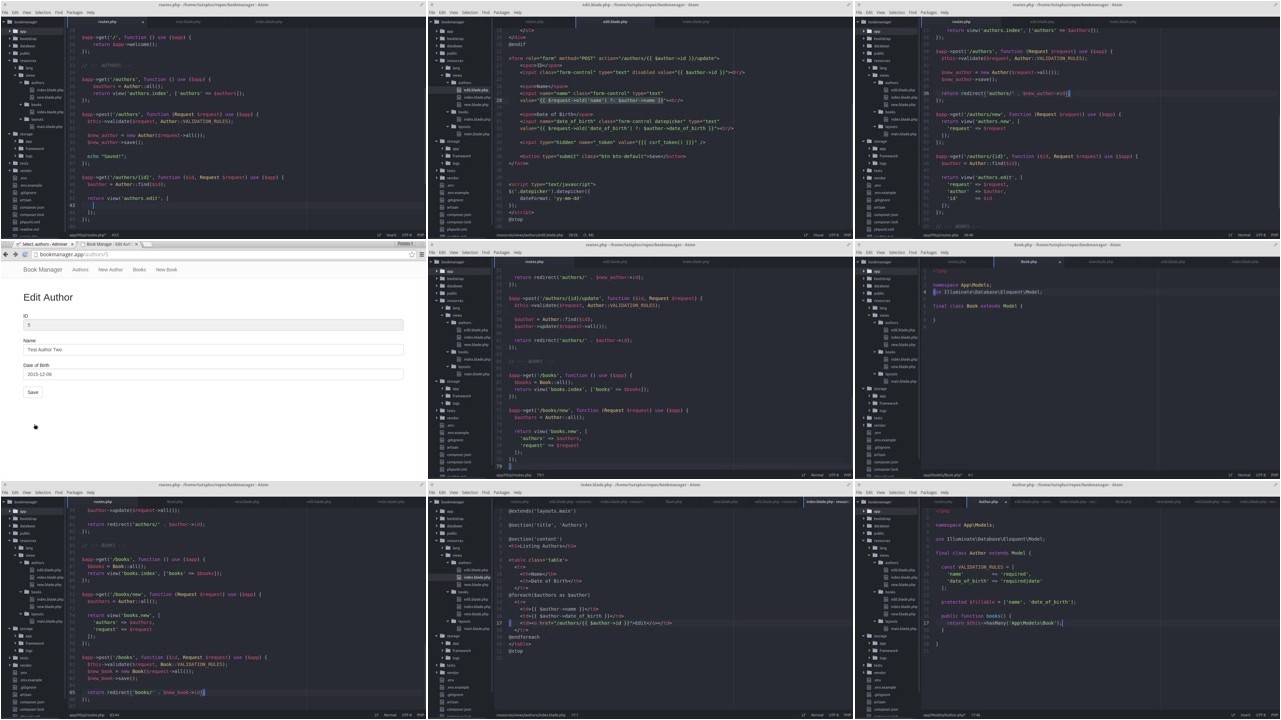1281x720 pixels.
Task: Open the Help menu in index.blade.php window
Action: pyautogui.click(x=518, y=492)
